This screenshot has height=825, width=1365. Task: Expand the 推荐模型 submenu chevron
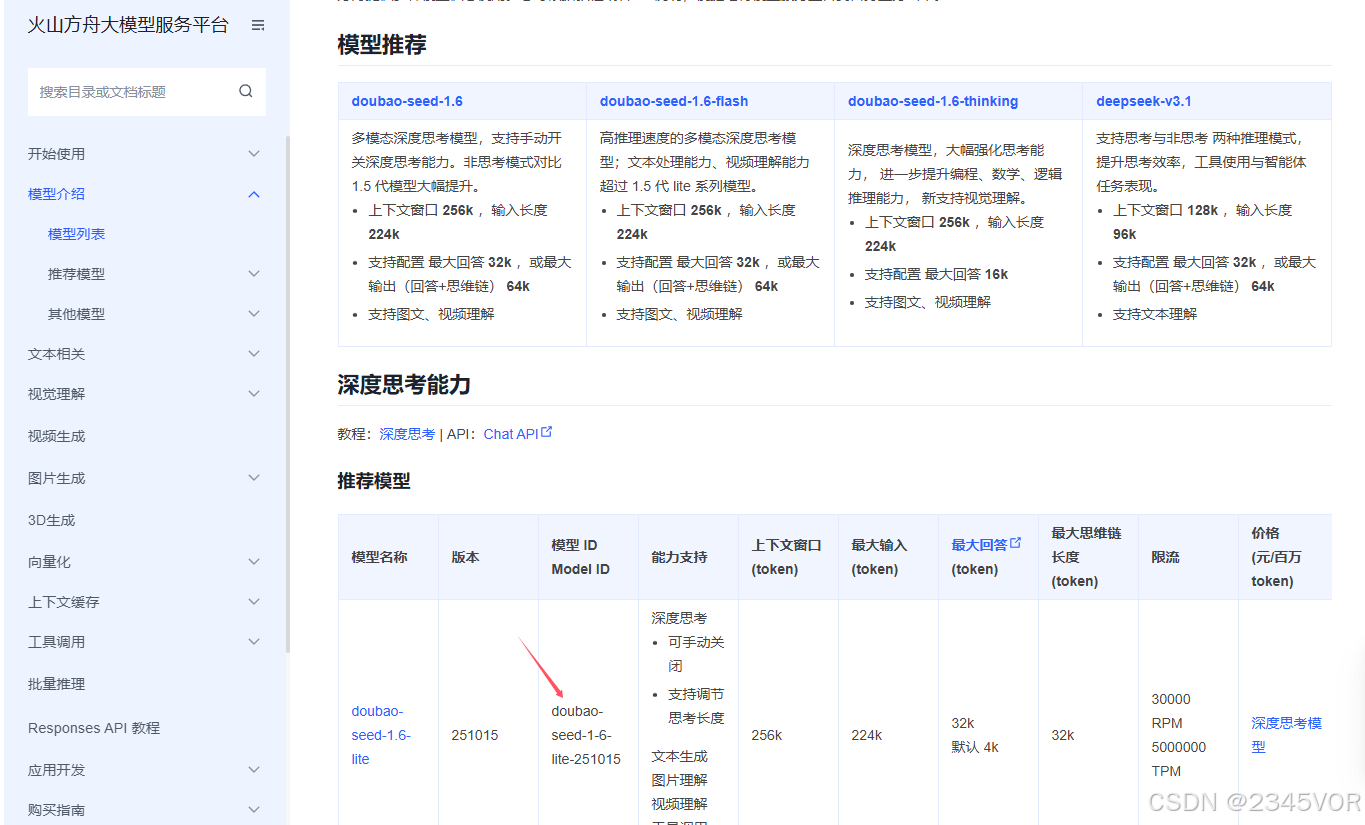click(x=254, y=274)
